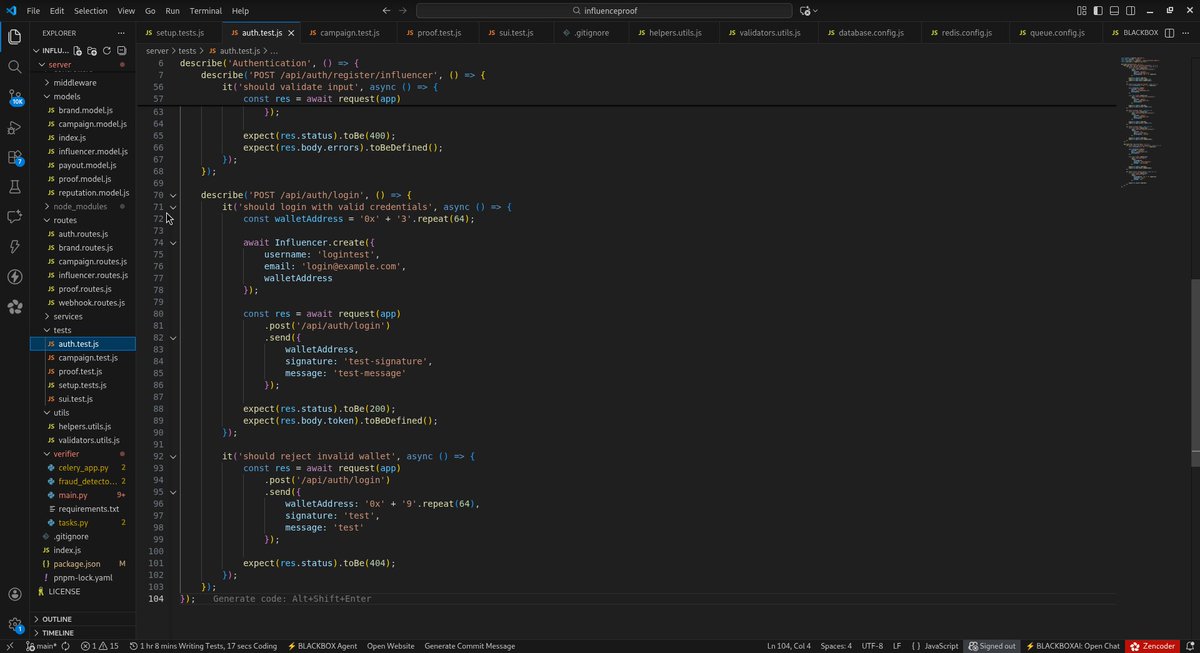Open the Accounts icon in activity bar

(x=15, y=596)
